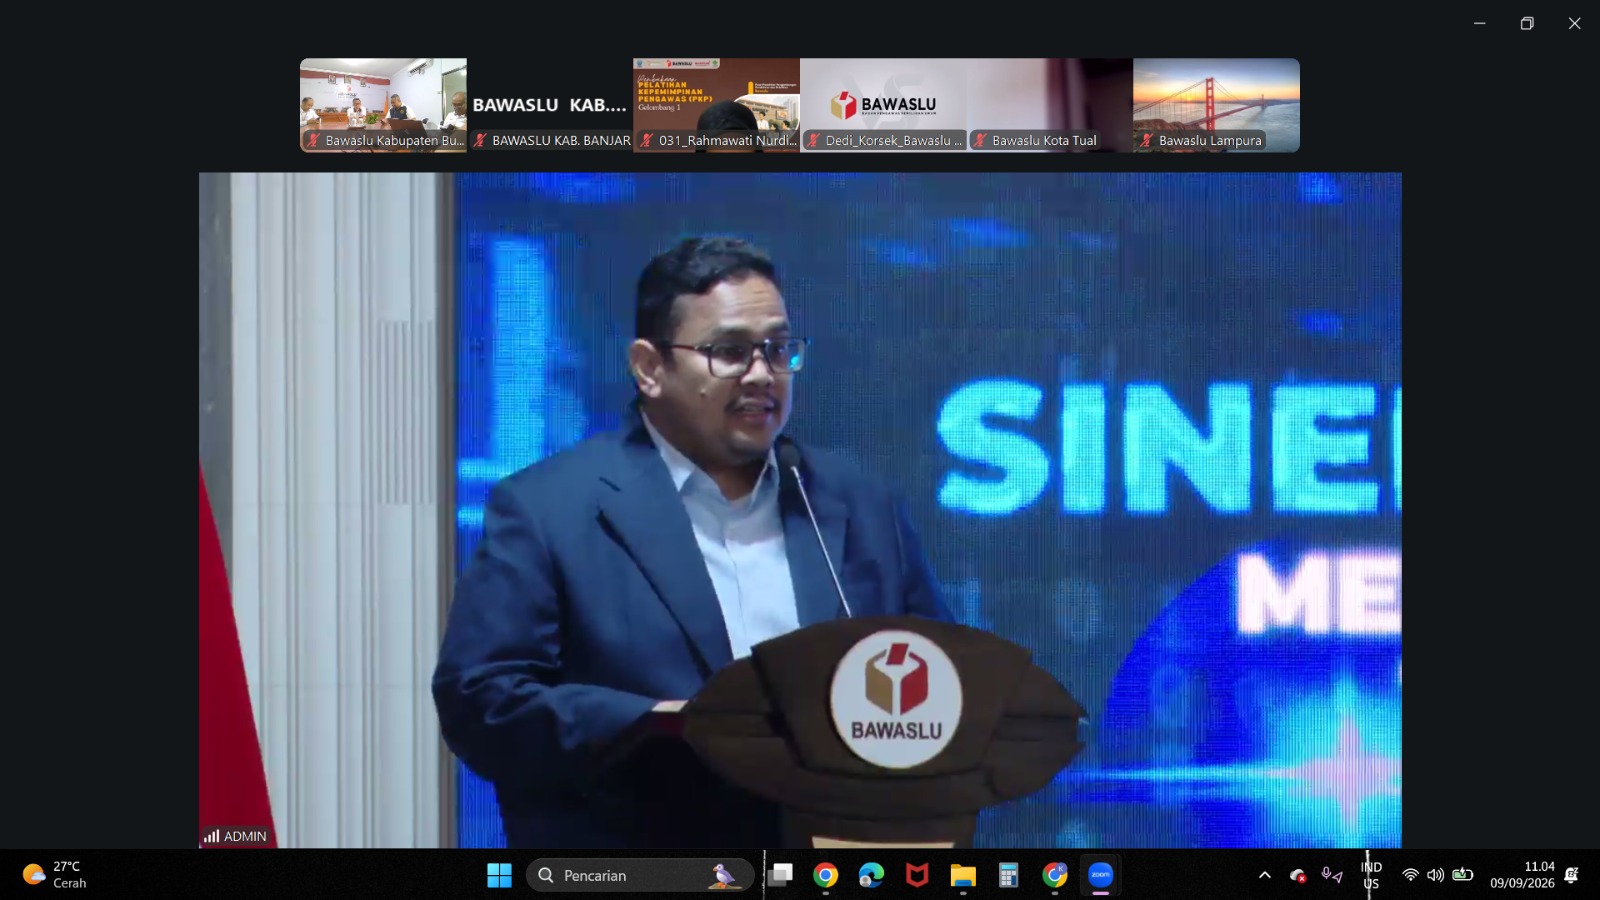The image size is (1600, 900).
Task: Switch the IND US input language
Action: [1371, 875]
